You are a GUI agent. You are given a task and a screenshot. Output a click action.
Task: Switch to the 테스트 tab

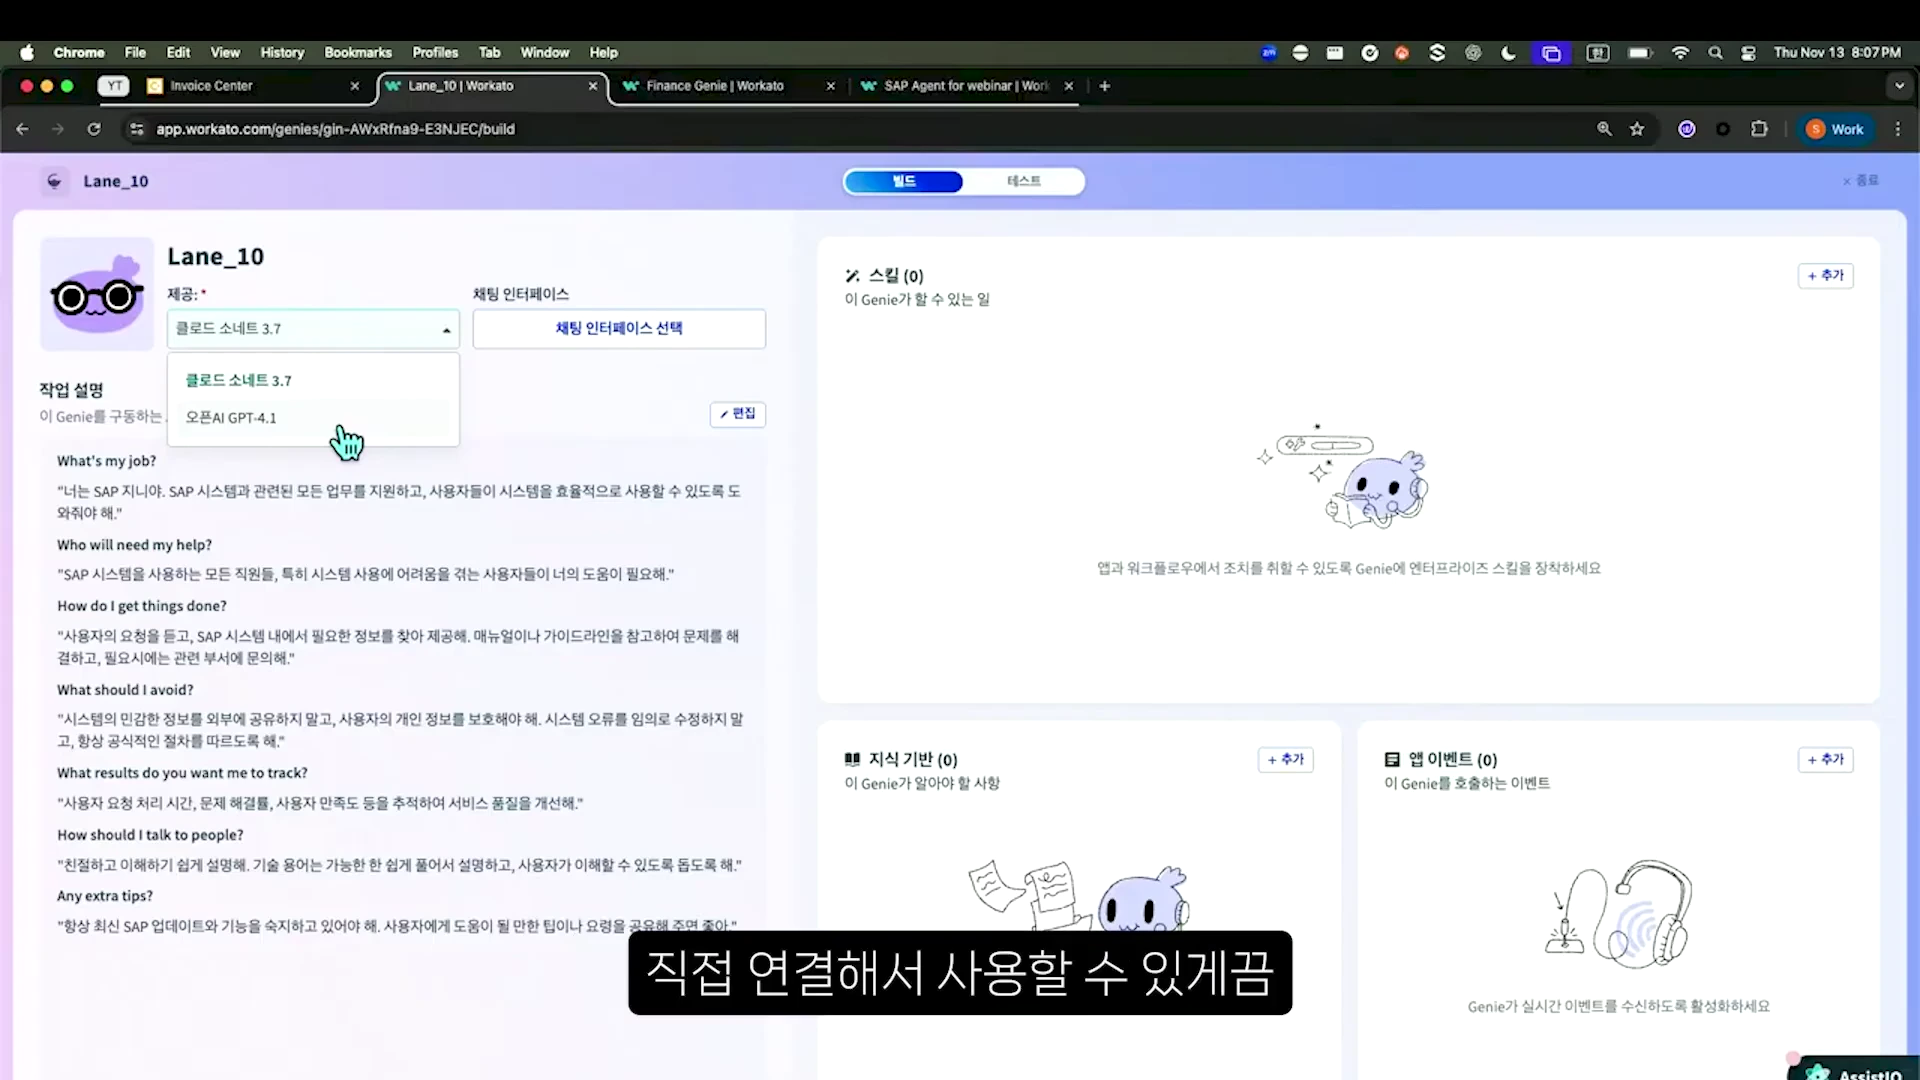click(1023, 181)
